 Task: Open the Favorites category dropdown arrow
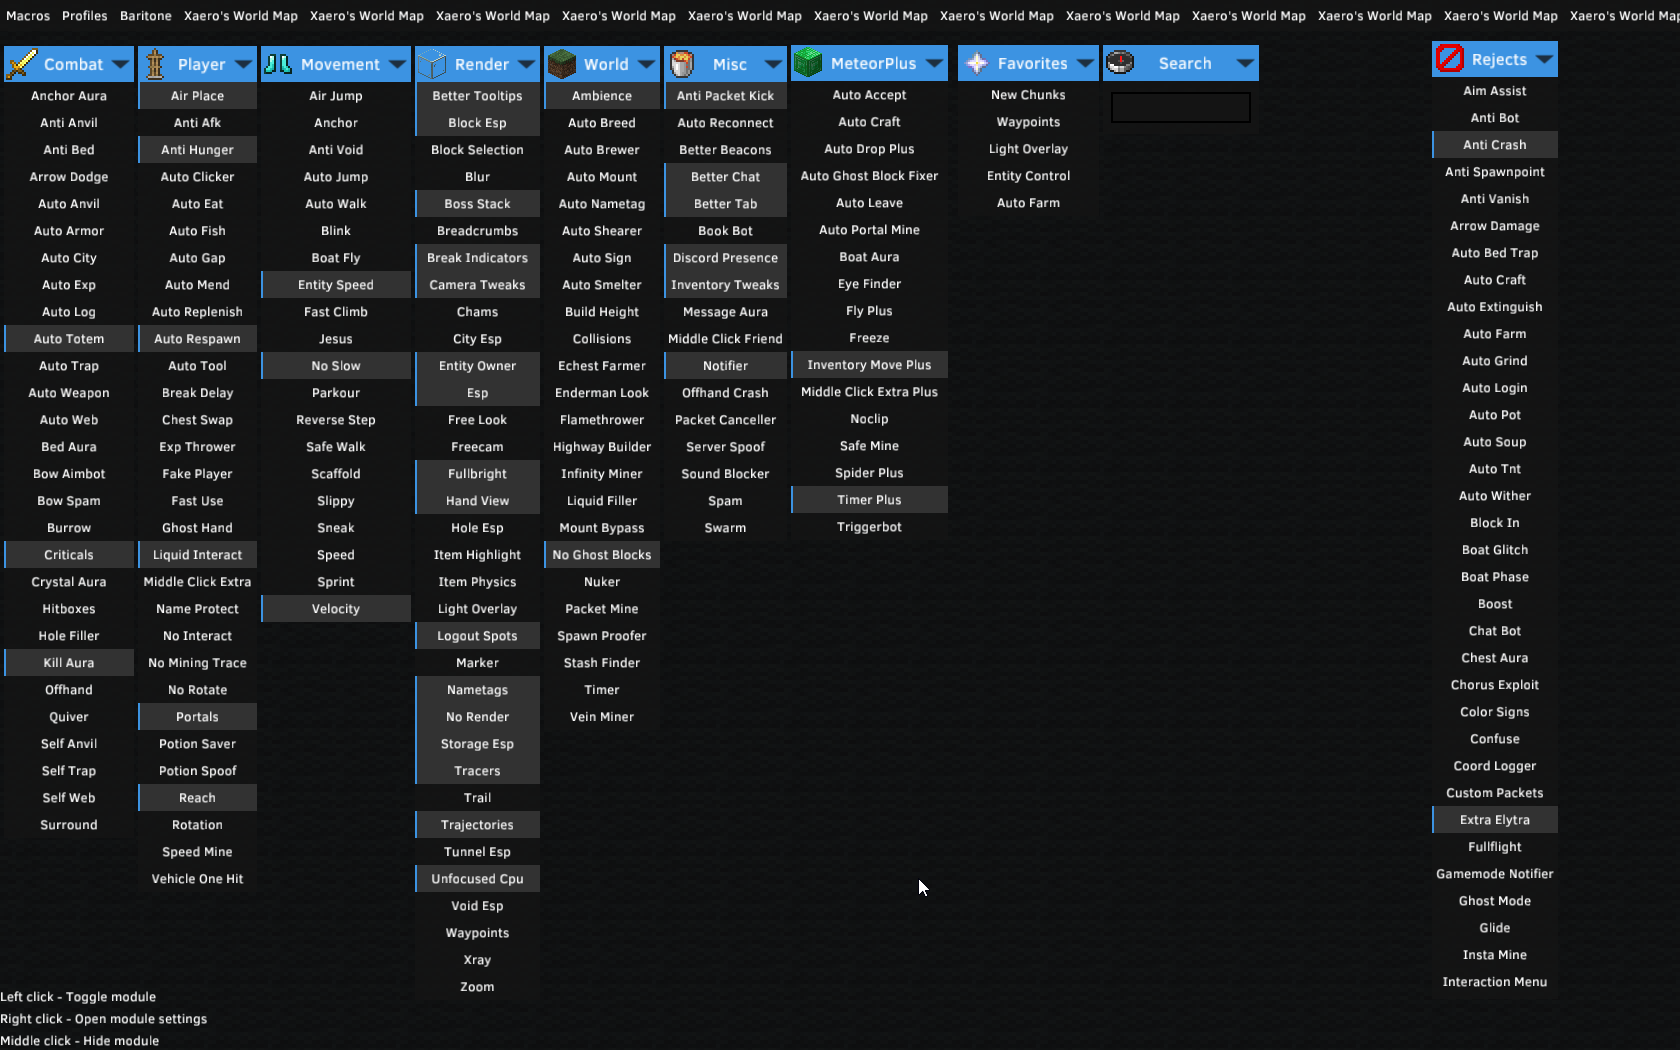tap(1086, 62)
